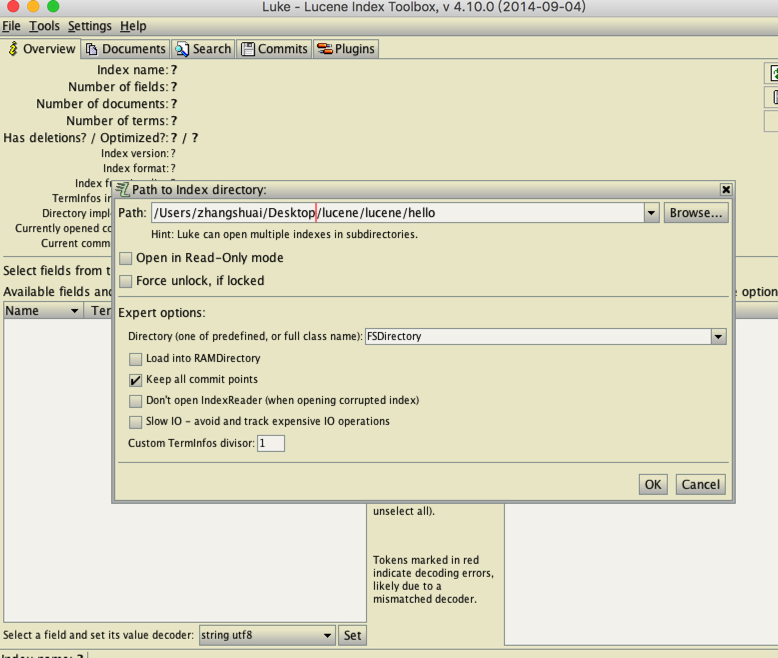Click the Name column header
Screen dimensions: 778x658
pyautogui.click(x=43, y=311)
